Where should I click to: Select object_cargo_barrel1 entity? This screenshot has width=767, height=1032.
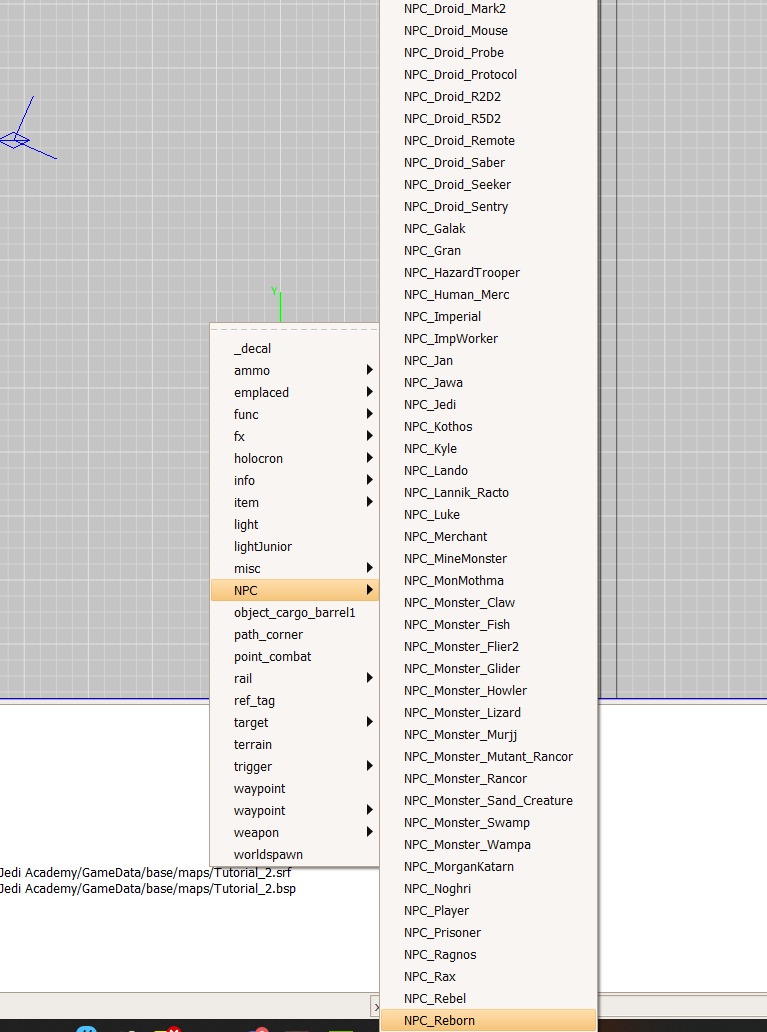[294, 613]
